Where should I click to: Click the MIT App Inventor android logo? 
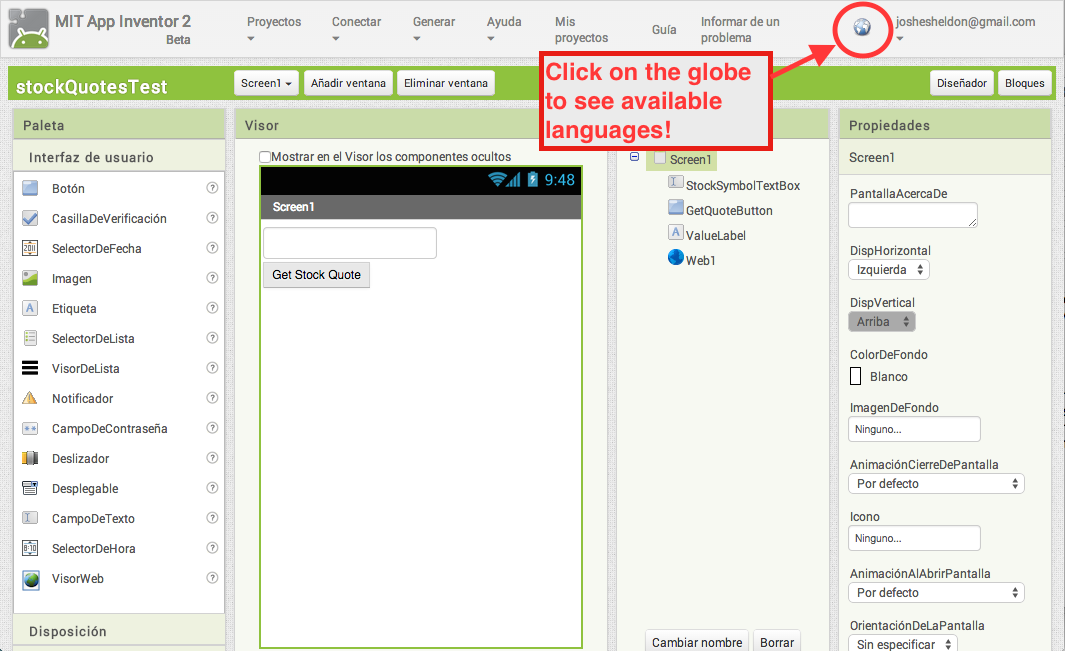tap(29, 29)
